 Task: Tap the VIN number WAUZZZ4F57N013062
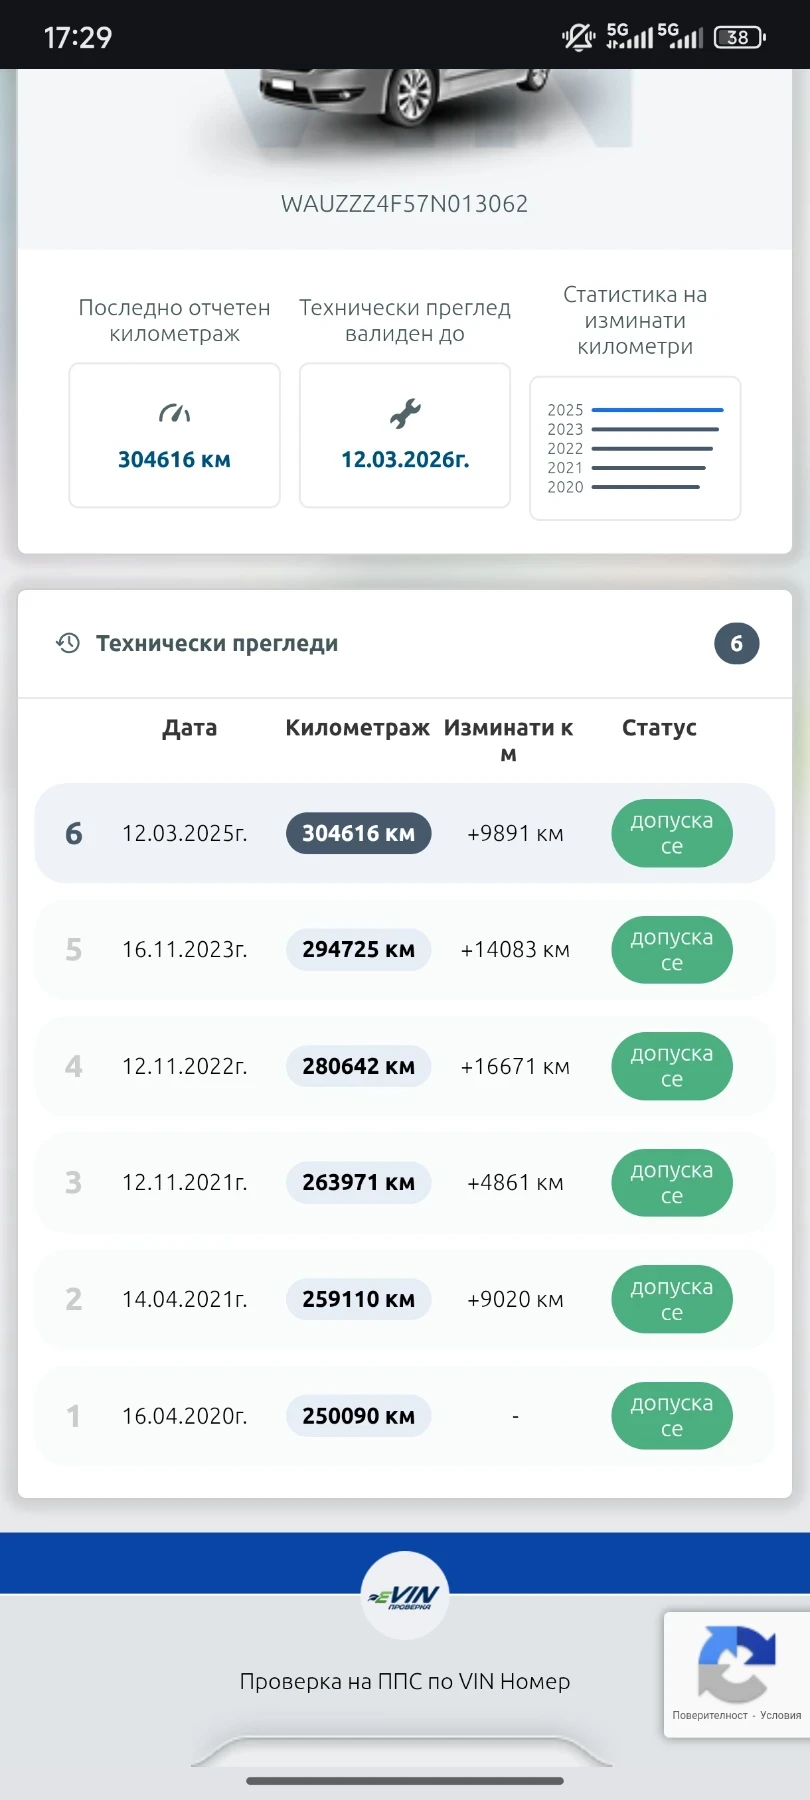point(404,204)
